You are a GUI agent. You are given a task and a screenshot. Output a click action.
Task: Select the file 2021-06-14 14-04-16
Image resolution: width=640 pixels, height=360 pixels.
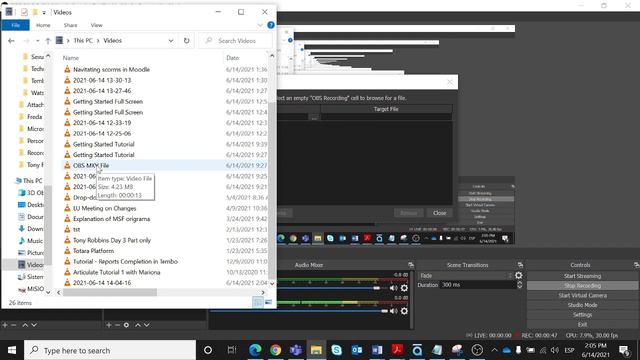coord(102,282)
